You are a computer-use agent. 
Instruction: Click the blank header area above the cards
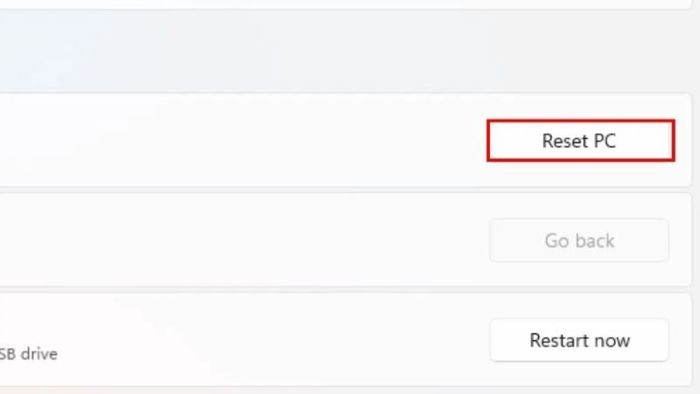(x=346, y=51)
